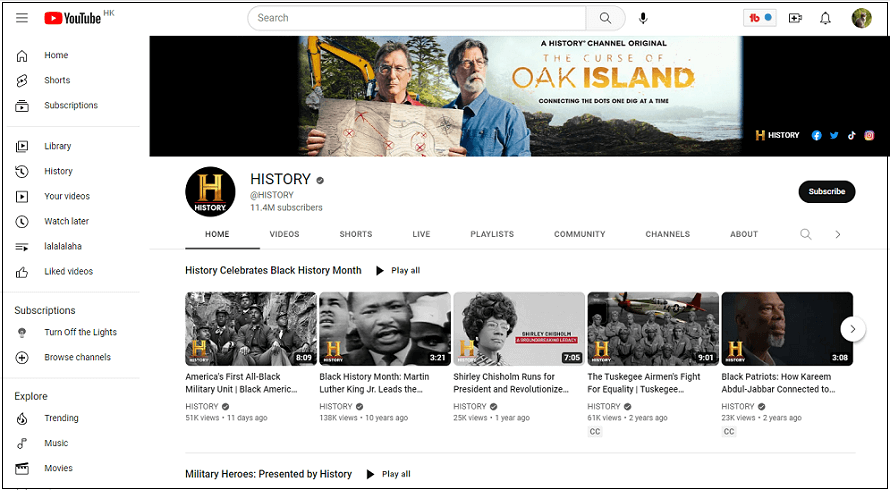Show more channel tabs arrow
Screen dimensions: 890x490
pos(838,234)
